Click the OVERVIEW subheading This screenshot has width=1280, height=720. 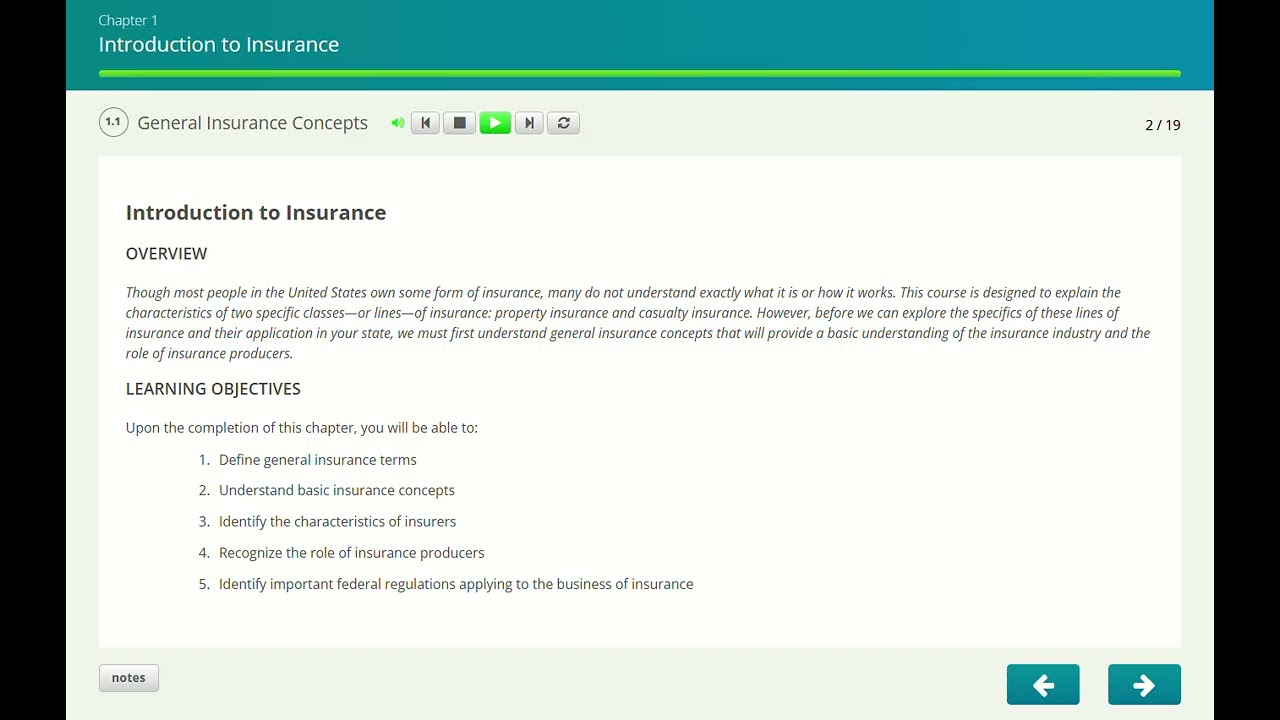point(167,254)
